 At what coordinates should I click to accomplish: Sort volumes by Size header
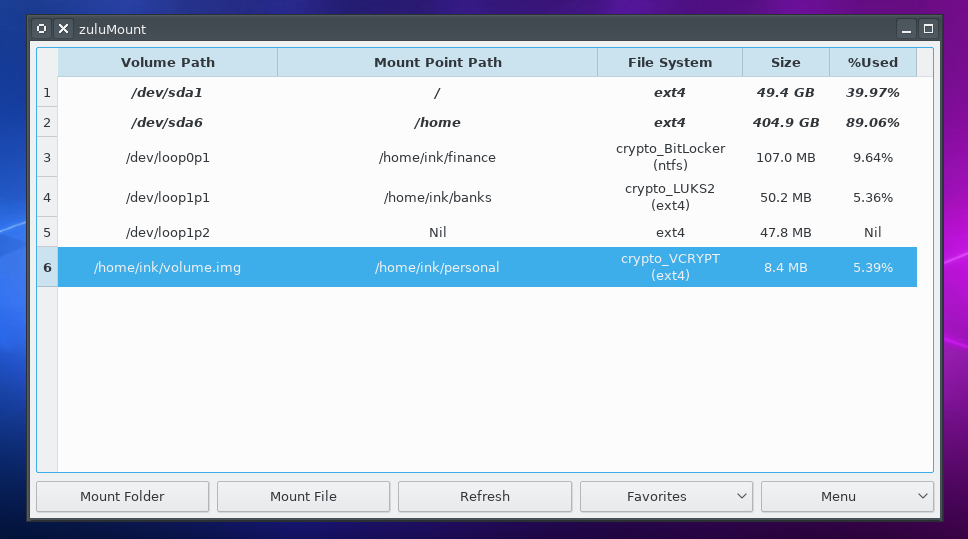click(785, 62)
